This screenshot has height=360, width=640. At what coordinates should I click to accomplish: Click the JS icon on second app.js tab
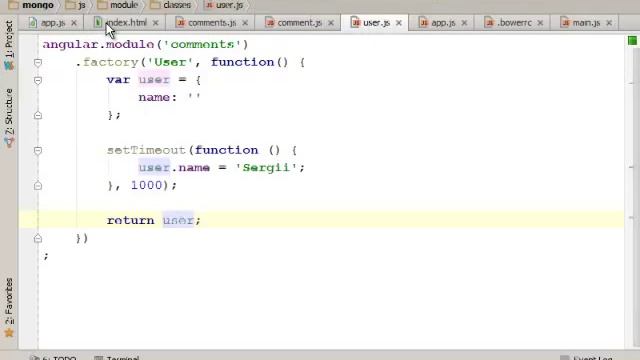pyautogui.click(x=424, y=23)
